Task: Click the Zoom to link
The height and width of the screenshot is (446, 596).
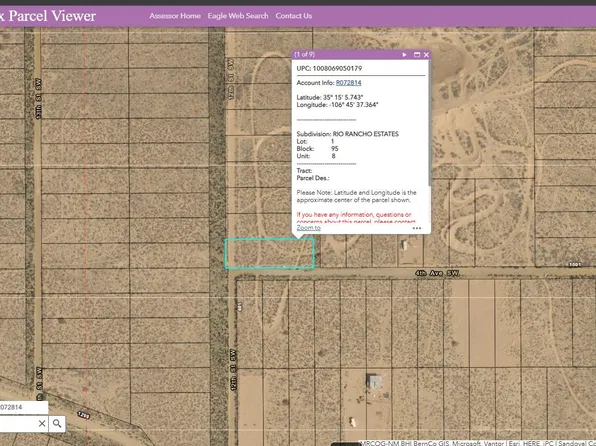Action: click(309, 228)
